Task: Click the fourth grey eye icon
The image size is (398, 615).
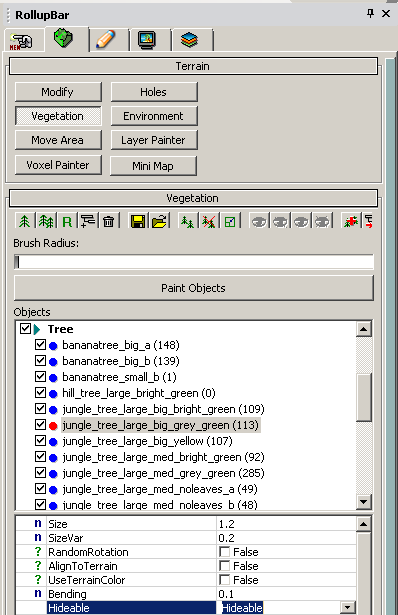Action: [322, 222]
